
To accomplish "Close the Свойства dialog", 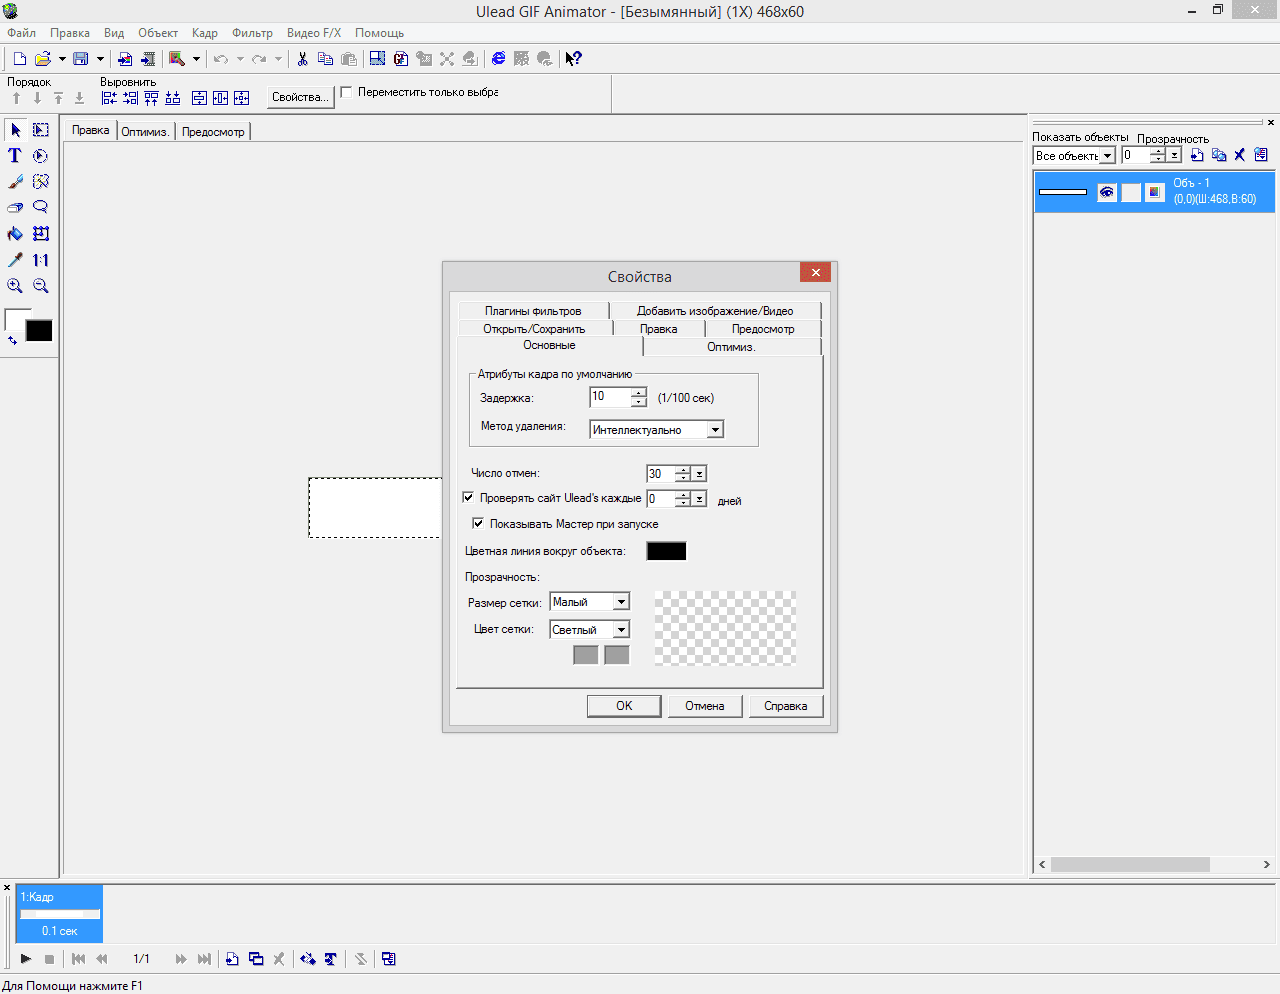I will 815,272.
